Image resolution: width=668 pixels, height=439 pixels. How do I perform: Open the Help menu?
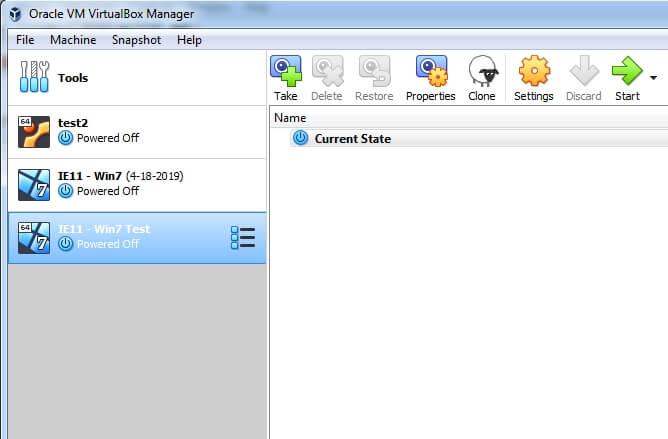[189, 40]
